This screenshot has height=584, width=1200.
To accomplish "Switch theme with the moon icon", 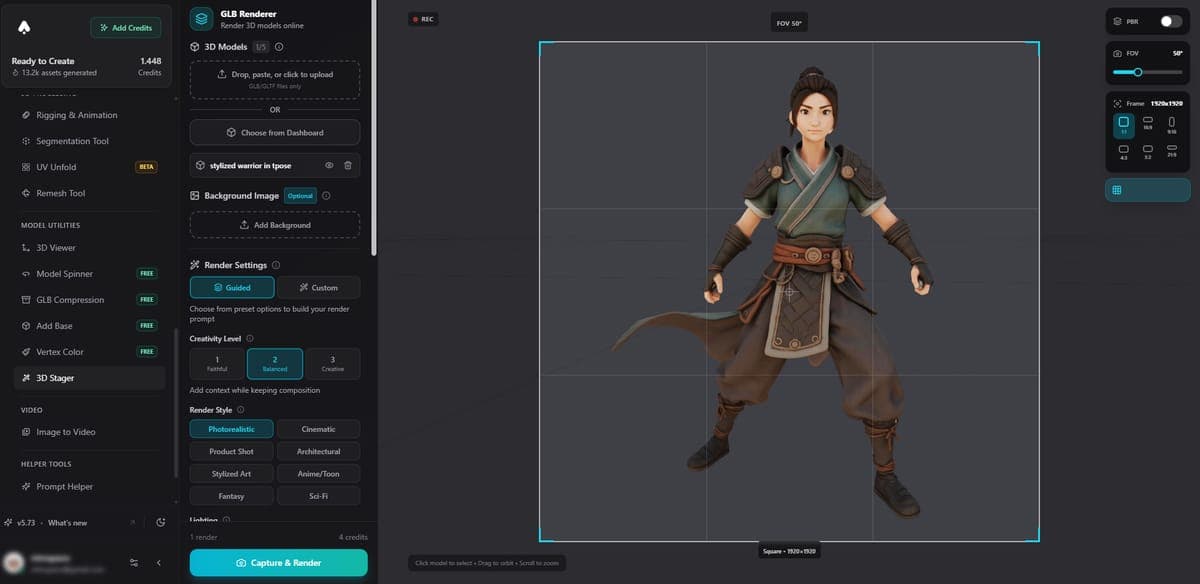I will [161, 523].
